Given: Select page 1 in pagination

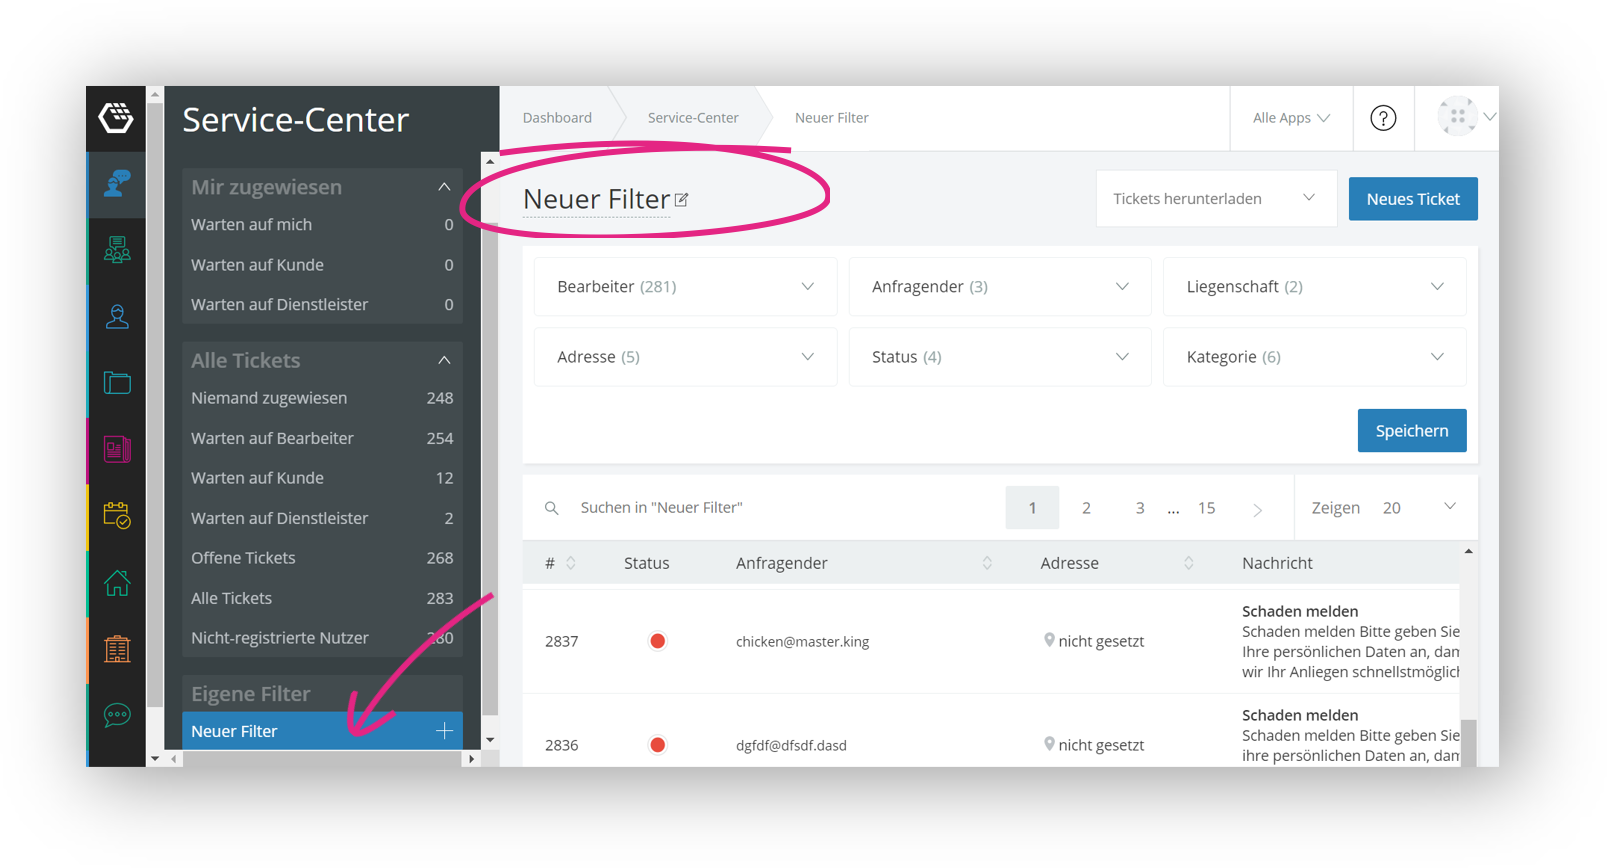Looking at the screenshot, I should (x=1032, y=508).
